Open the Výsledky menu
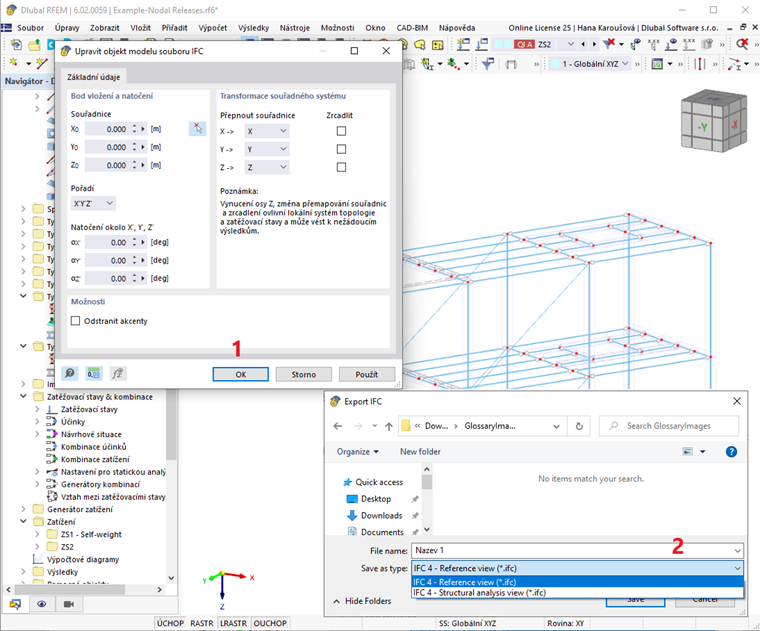760x631 pixels. pyautogui.click(x=253, y=28)
